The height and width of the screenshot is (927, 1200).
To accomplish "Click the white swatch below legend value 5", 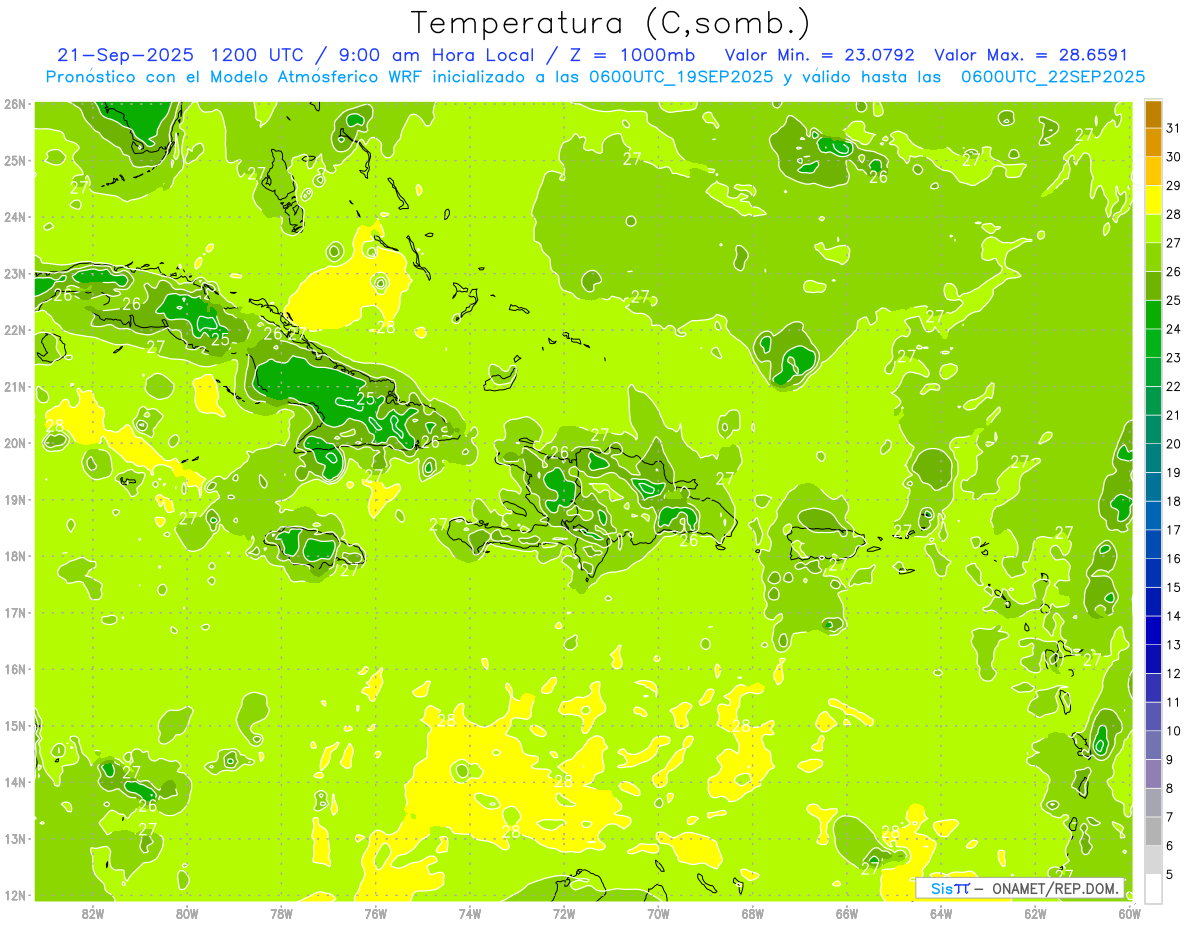I will 1154,888.
